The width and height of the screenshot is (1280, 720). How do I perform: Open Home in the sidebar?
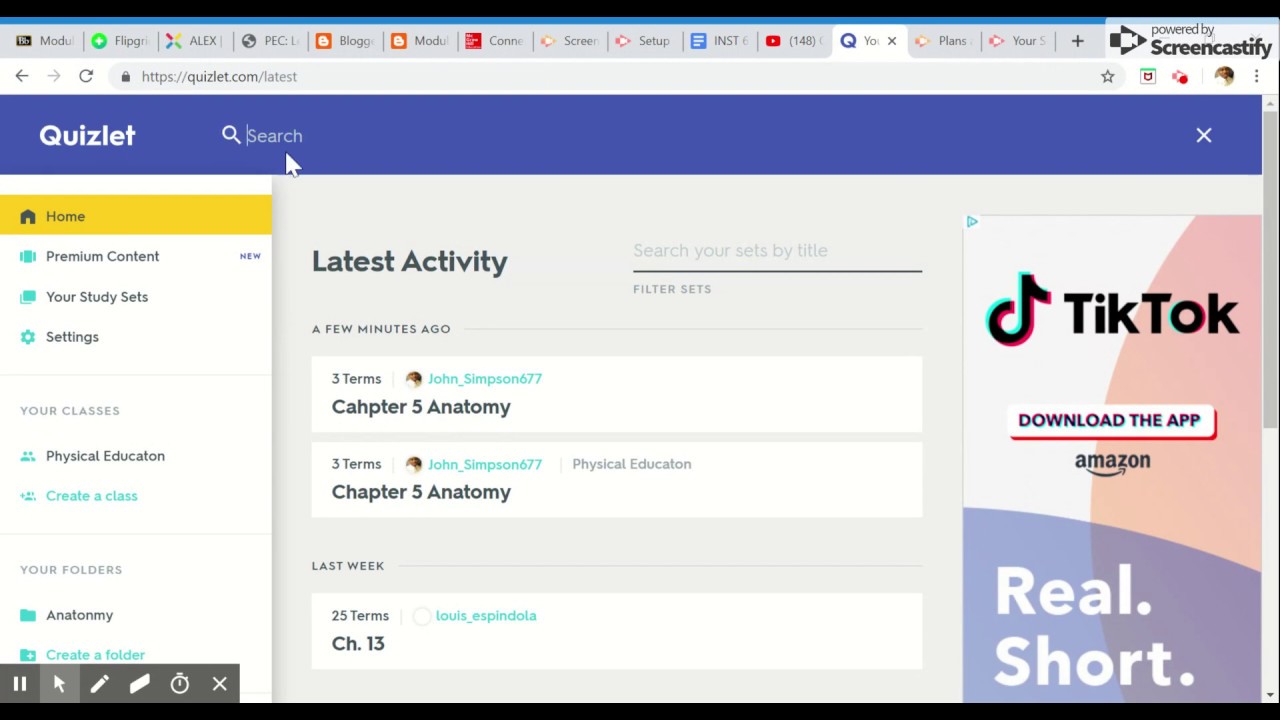click(135, 216)
